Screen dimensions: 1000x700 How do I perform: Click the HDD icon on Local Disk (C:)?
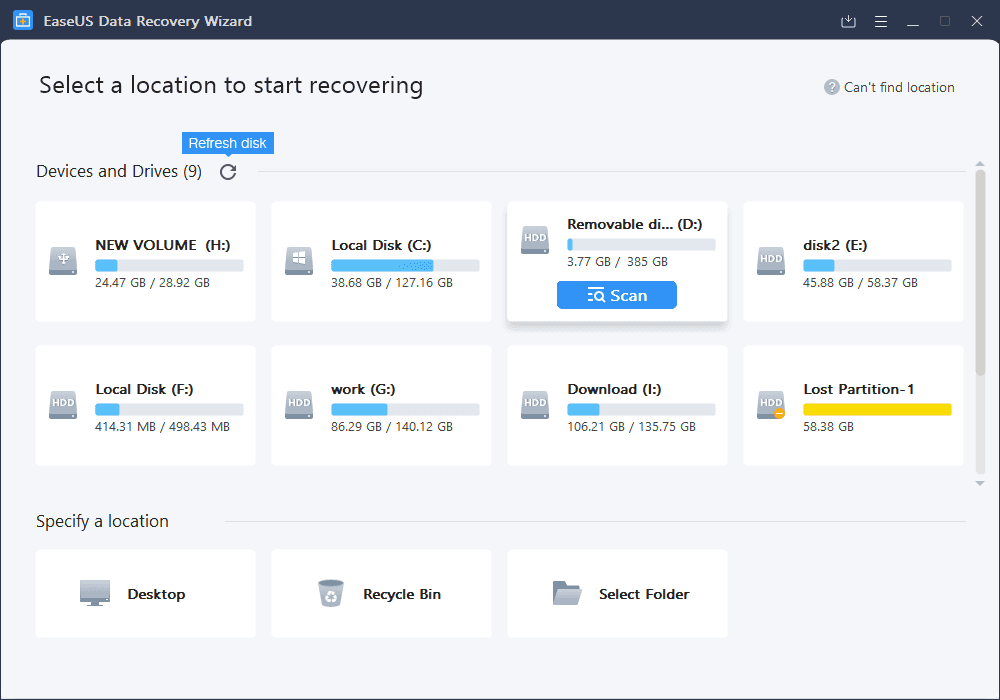pos(298,262)
